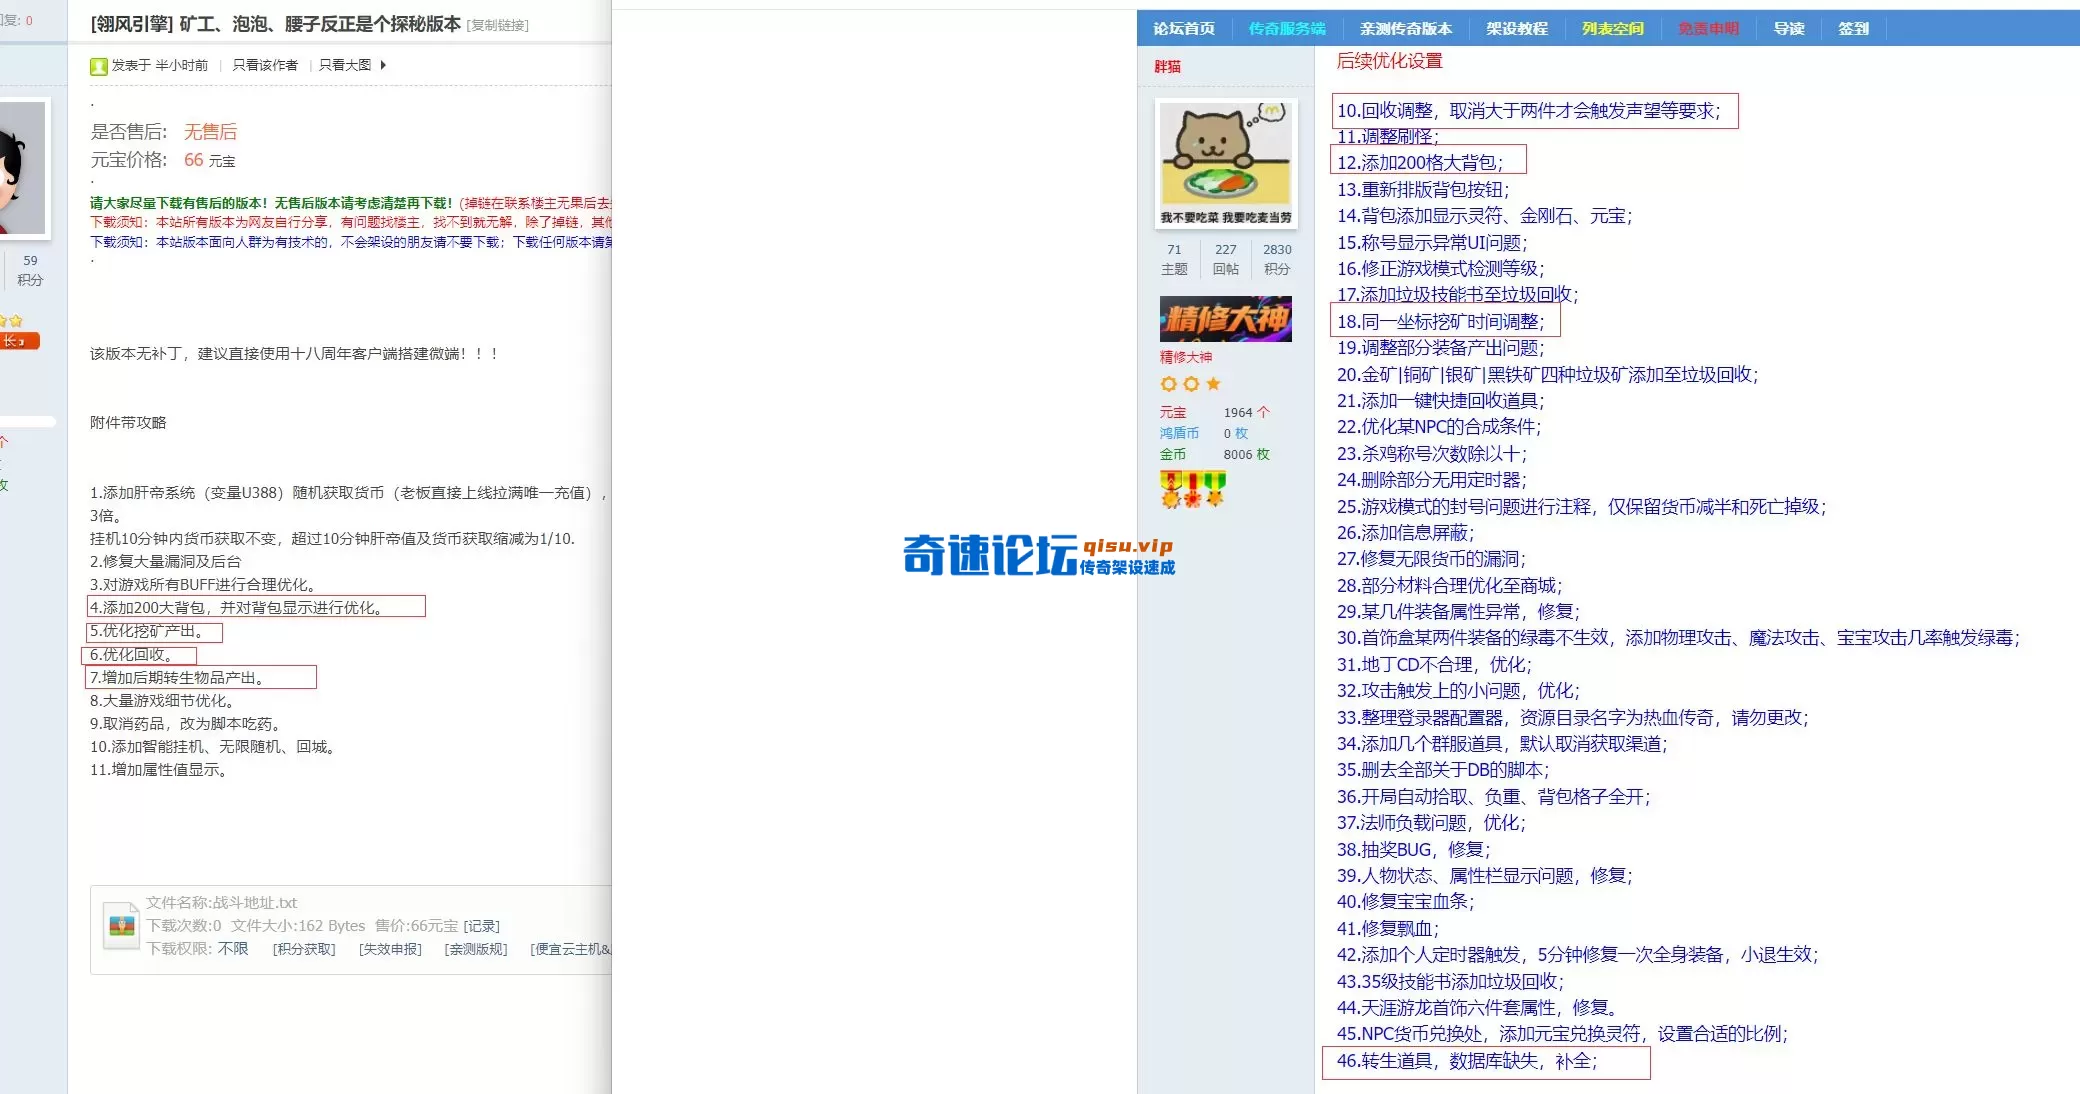Screen dimensions: 2080x1094
Task: Click the 失效申报 report link
Action: 388,949
